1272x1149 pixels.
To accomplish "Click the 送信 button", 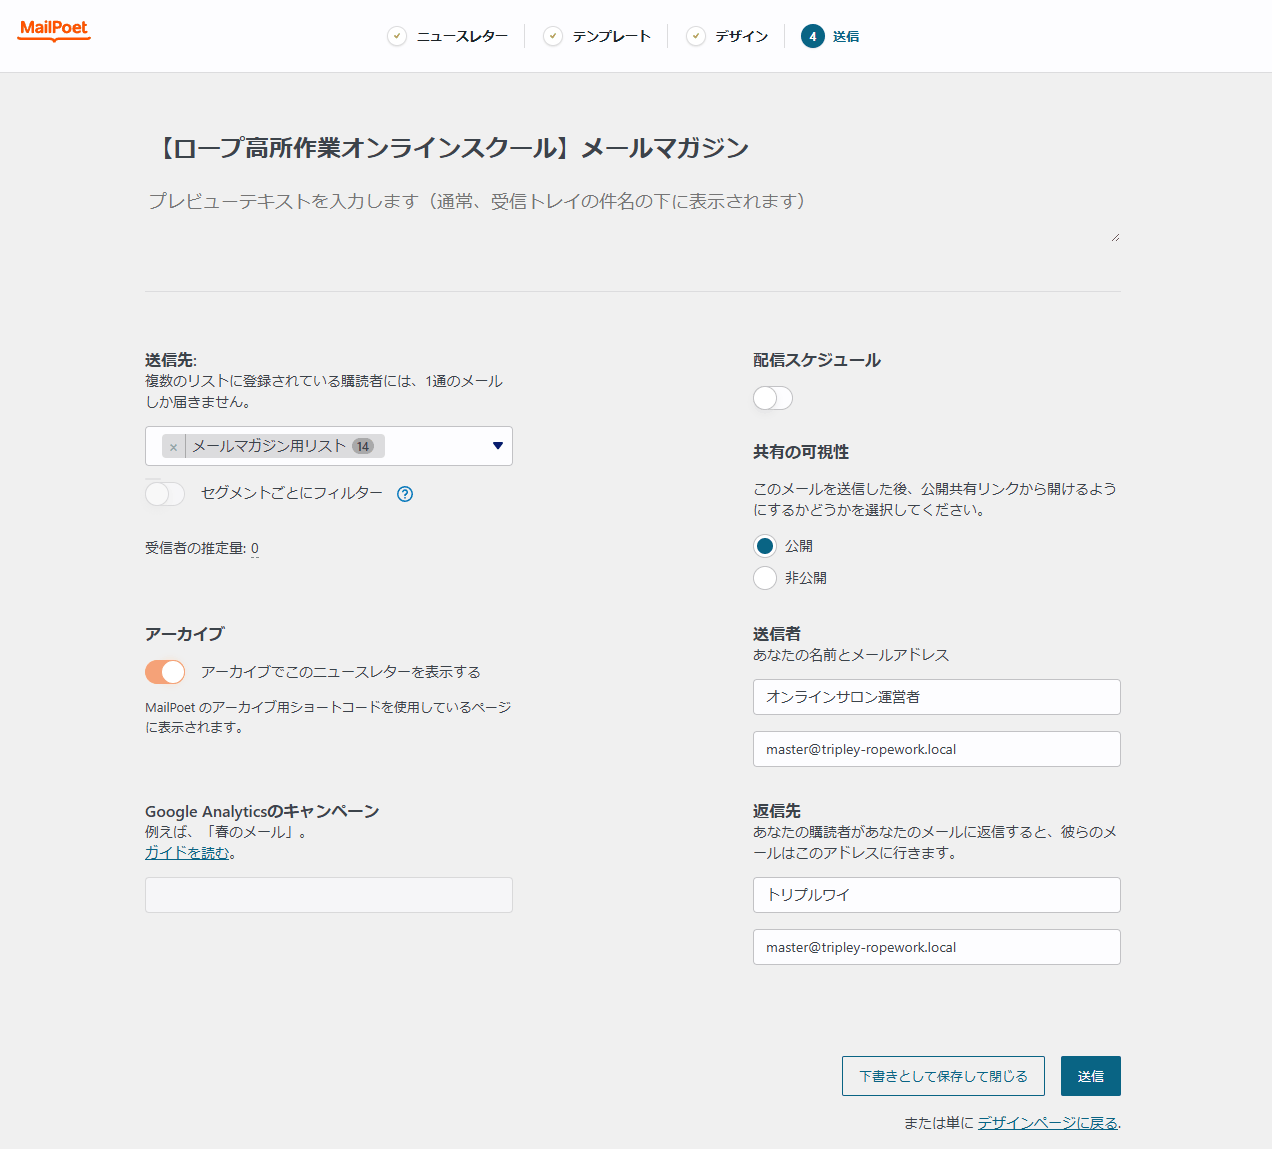I will point(1091,1076).
